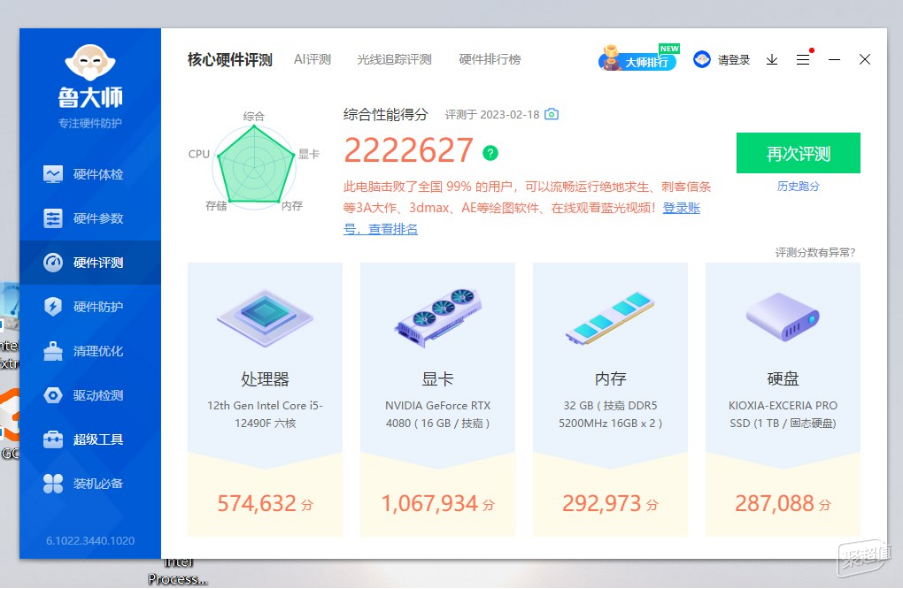
Task: Click the Intel Core i5-12490F description
Action: click(265, 414)
